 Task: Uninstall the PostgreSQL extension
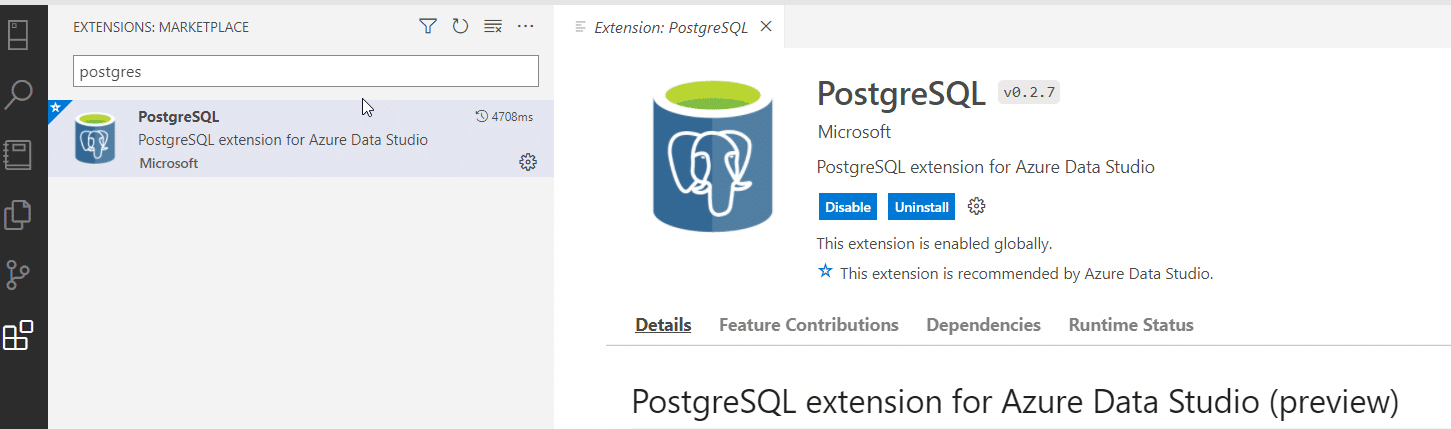coord(921,207)
